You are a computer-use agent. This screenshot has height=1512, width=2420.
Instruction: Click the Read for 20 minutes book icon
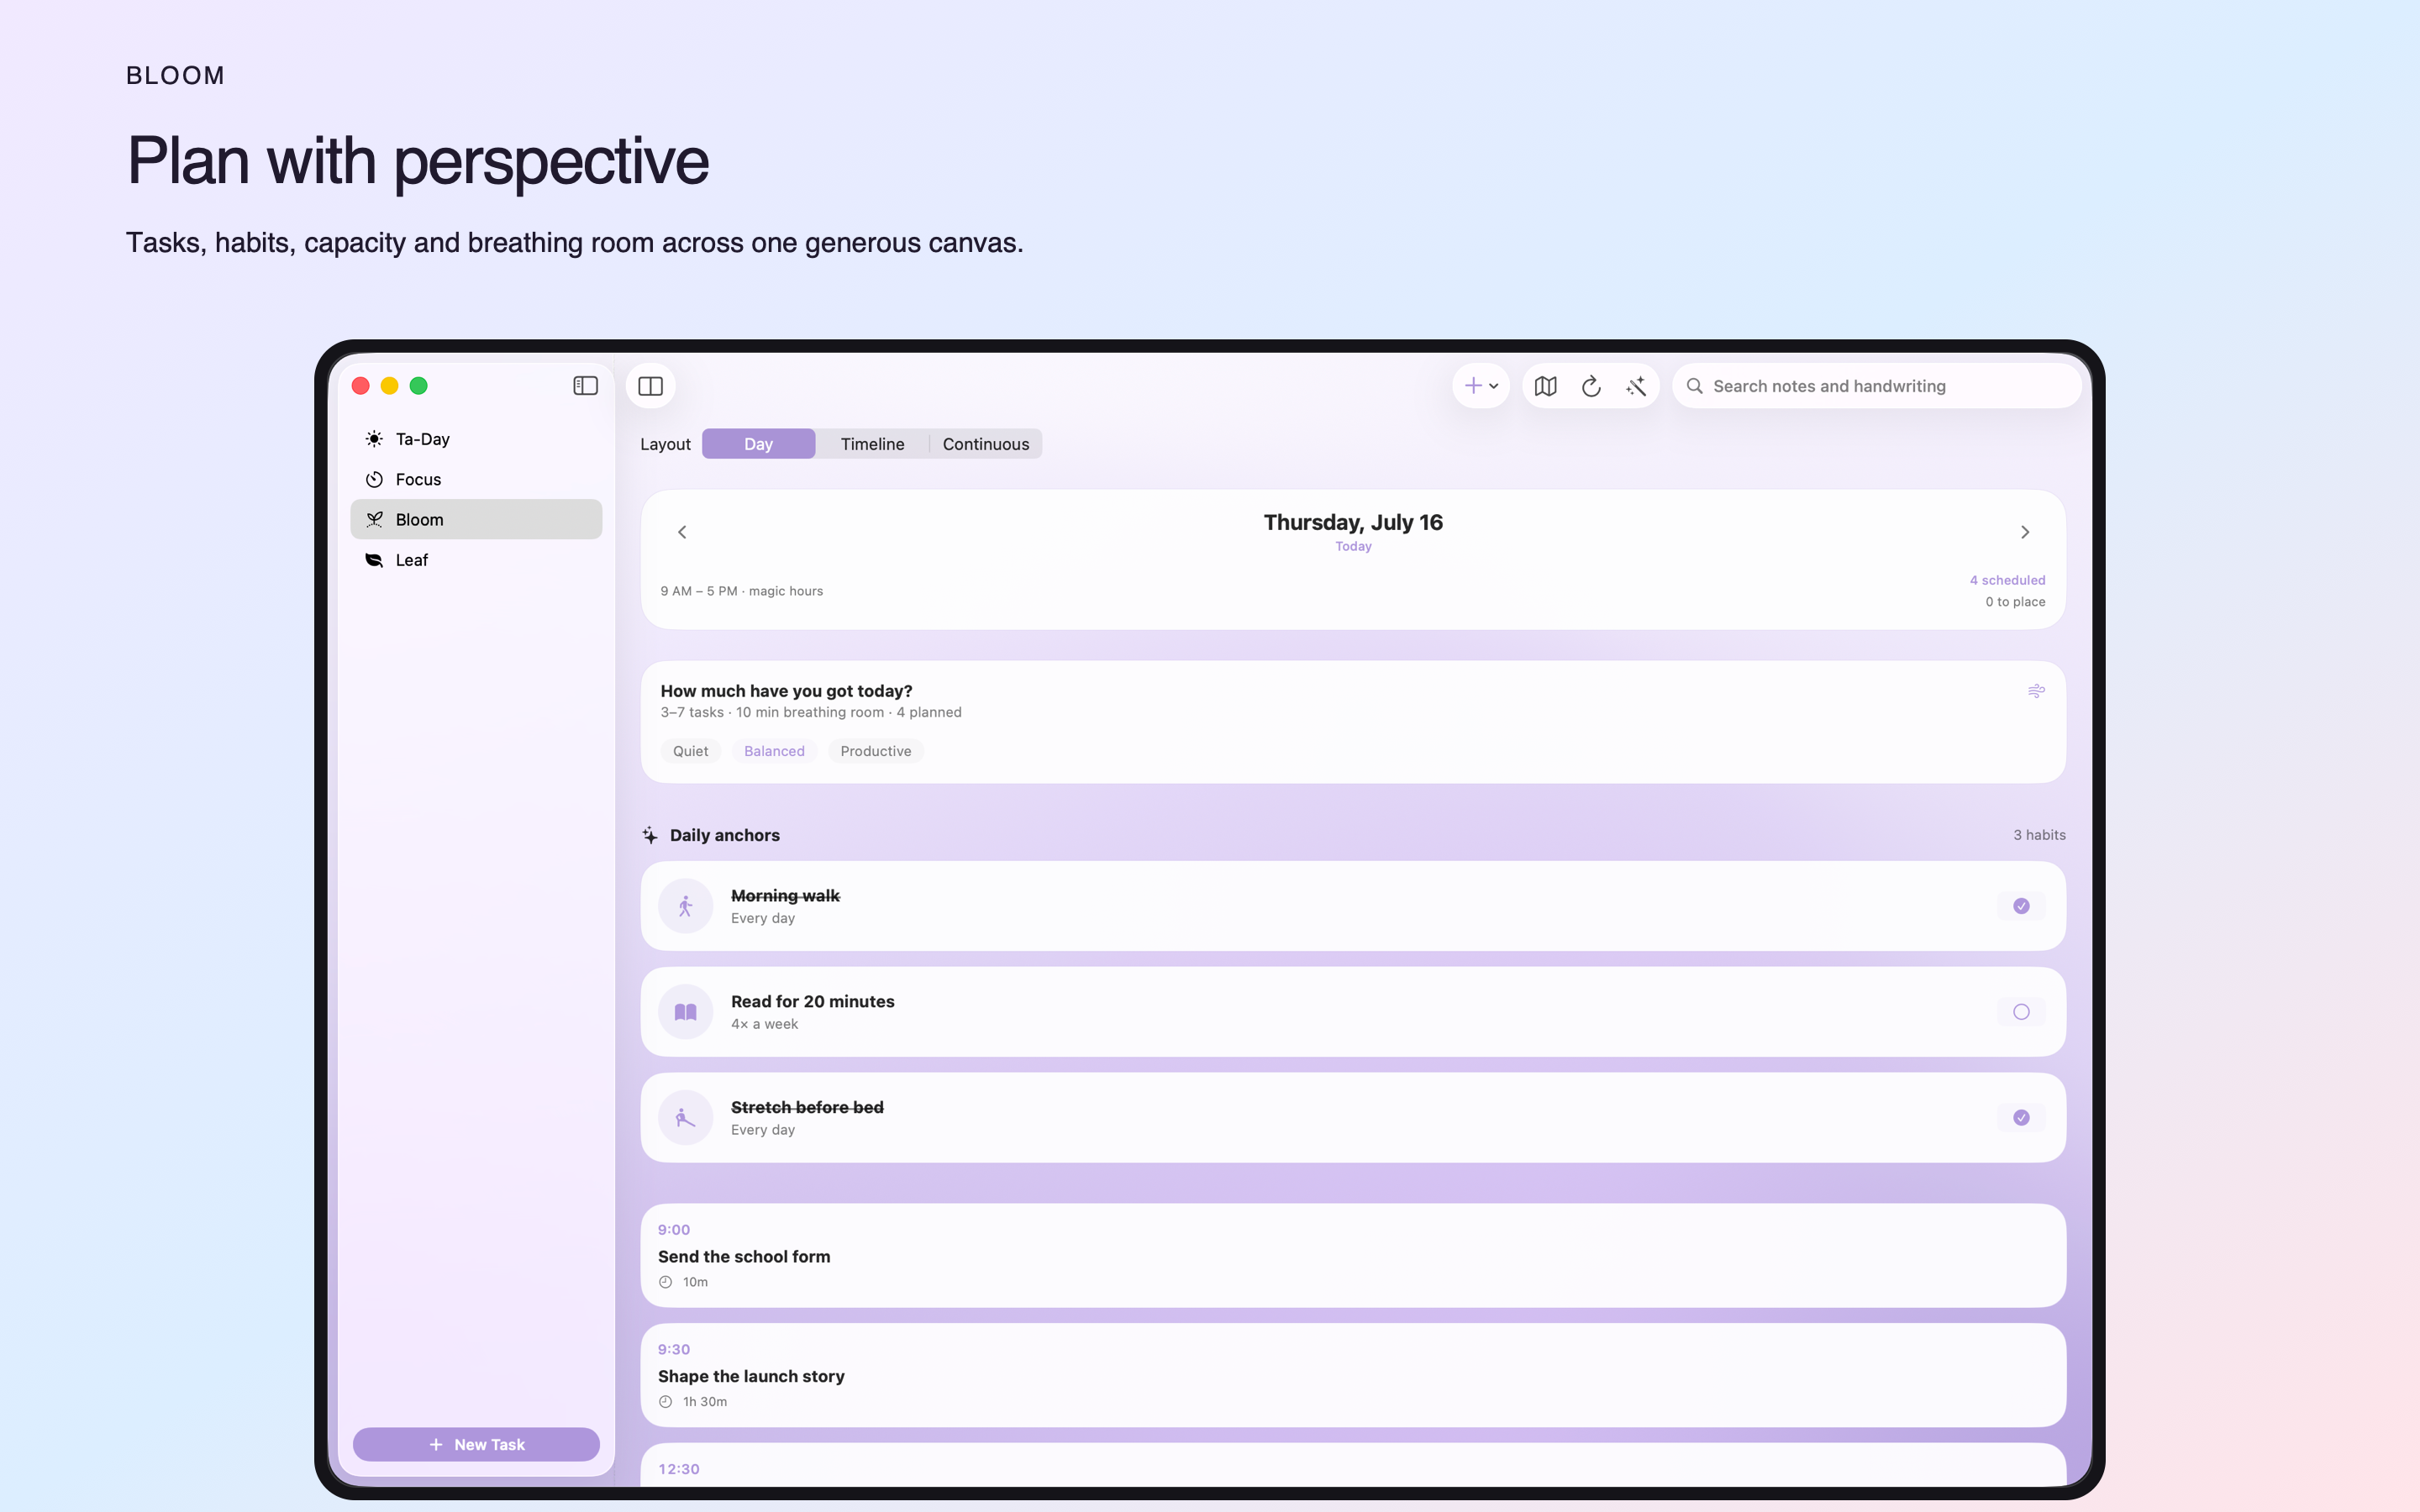[685, 1012]
